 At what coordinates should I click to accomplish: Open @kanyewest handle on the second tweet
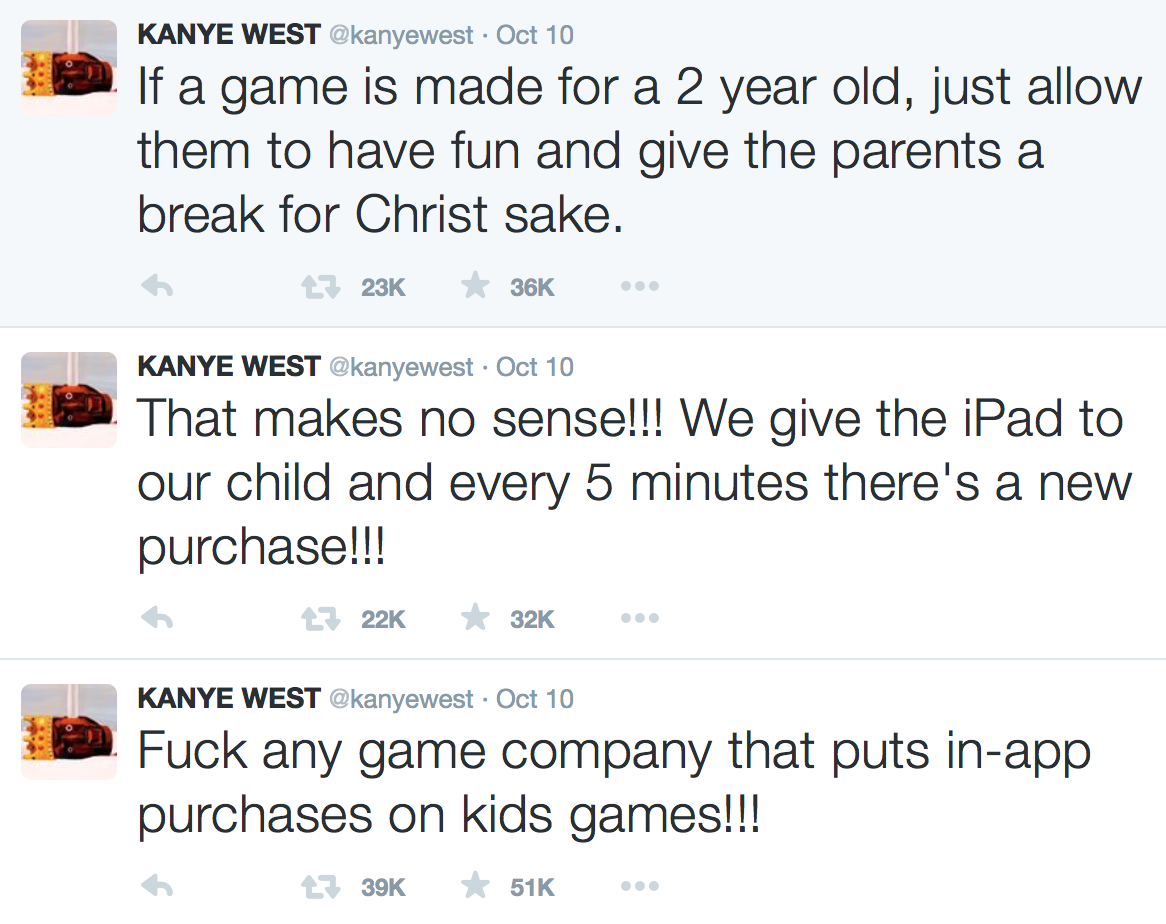coord(401,367)
